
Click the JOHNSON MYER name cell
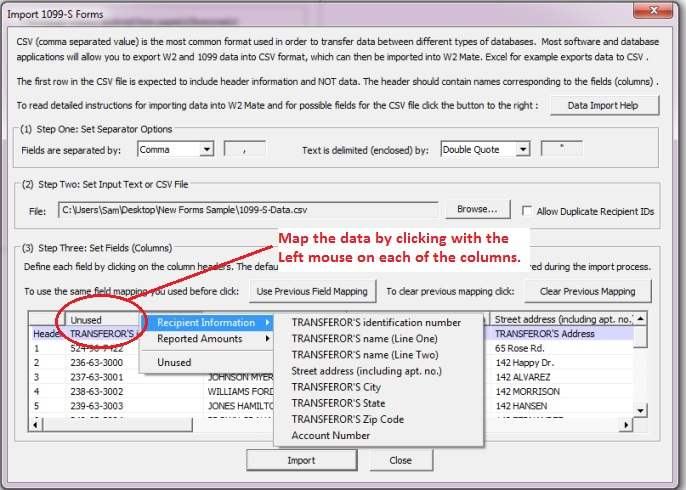(x=240, y=377)
